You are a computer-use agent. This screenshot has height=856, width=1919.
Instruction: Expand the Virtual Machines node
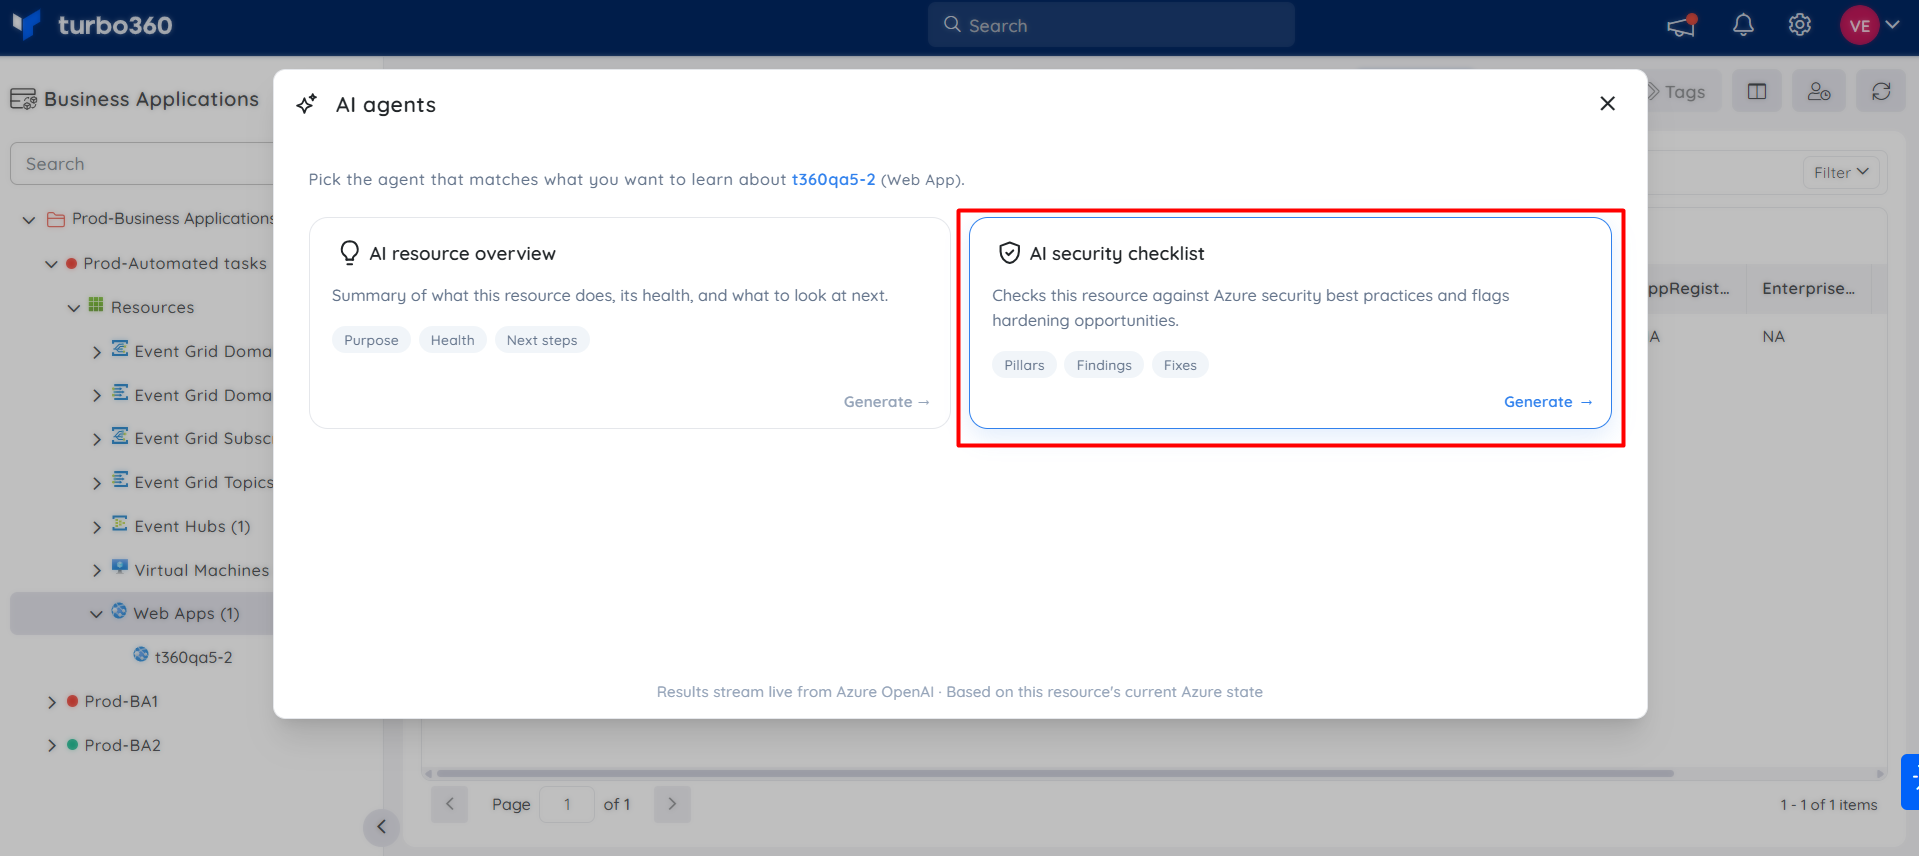click(97, 571)
